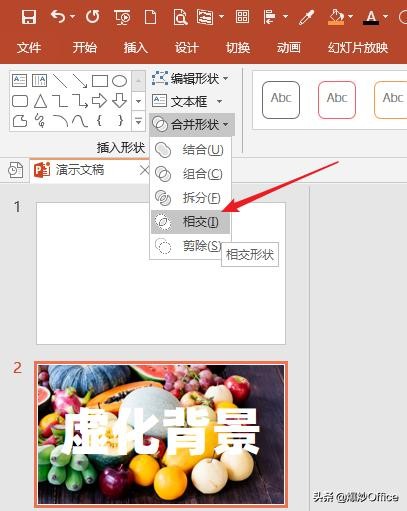Select the curve shape tool
This screenshot has height=511, width=407.
point(80,121)
